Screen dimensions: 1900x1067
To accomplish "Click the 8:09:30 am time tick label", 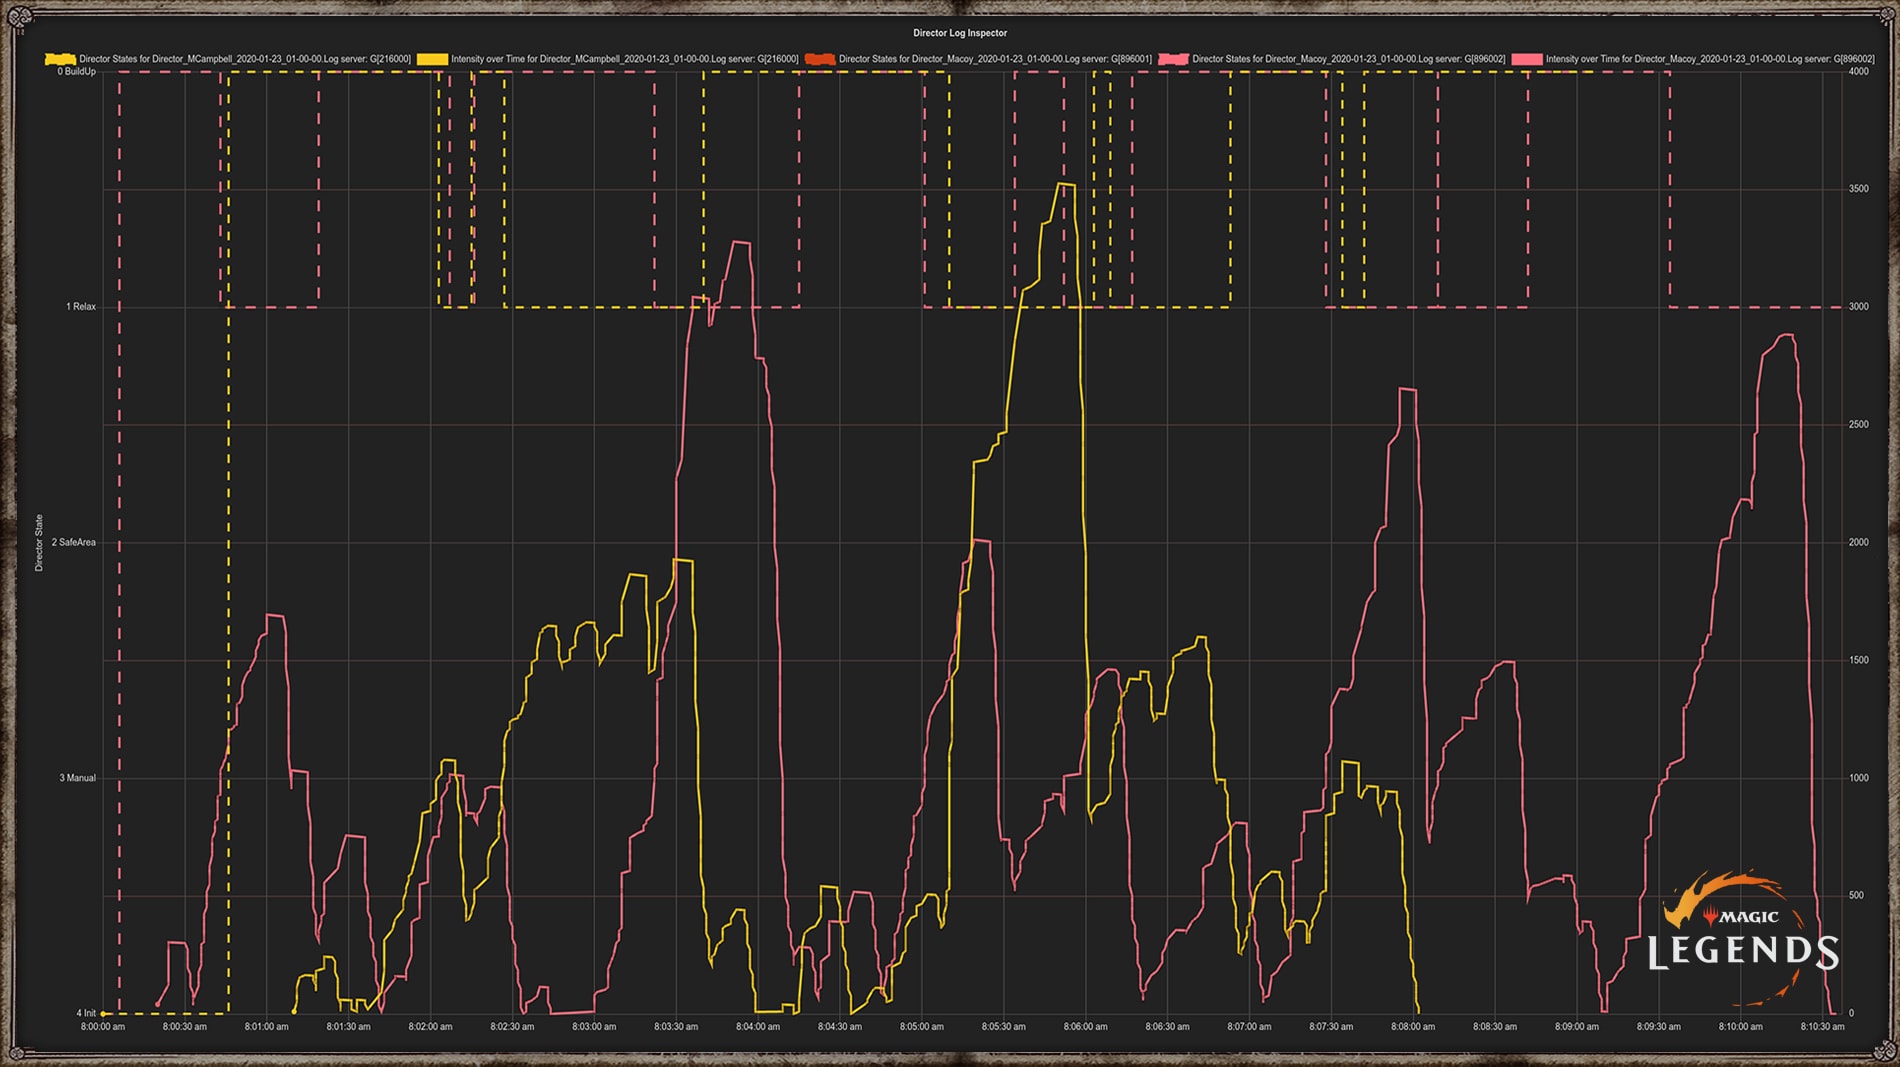I will [x=1659, y=1027].
